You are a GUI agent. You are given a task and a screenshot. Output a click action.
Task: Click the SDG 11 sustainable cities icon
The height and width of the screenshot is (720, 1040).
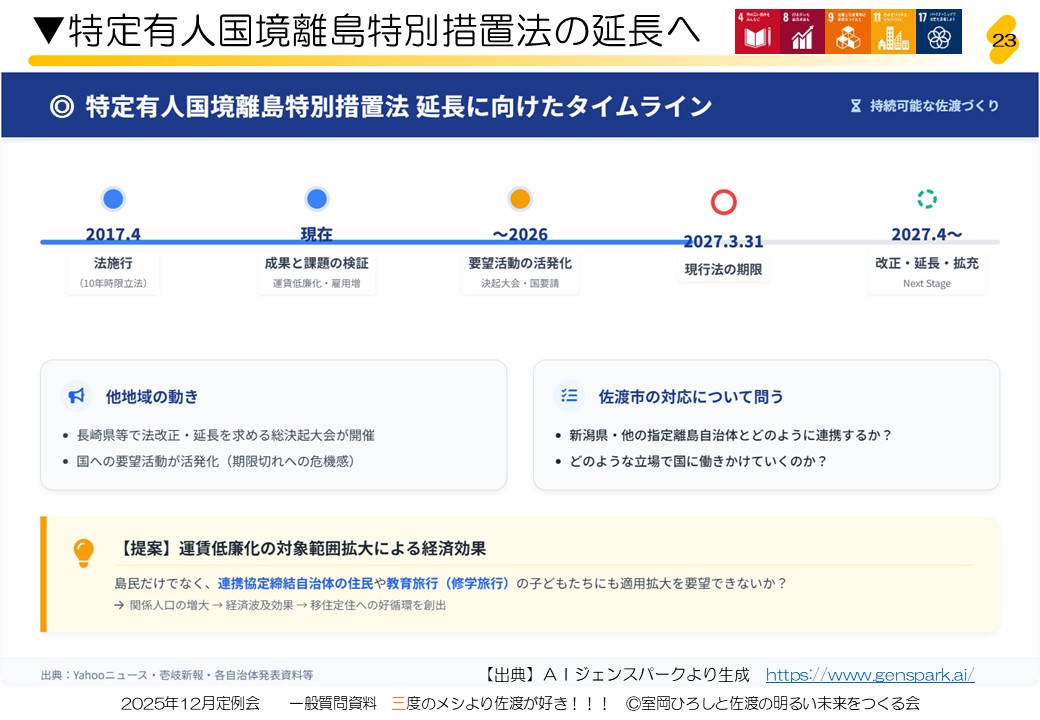tap(892, 31)
